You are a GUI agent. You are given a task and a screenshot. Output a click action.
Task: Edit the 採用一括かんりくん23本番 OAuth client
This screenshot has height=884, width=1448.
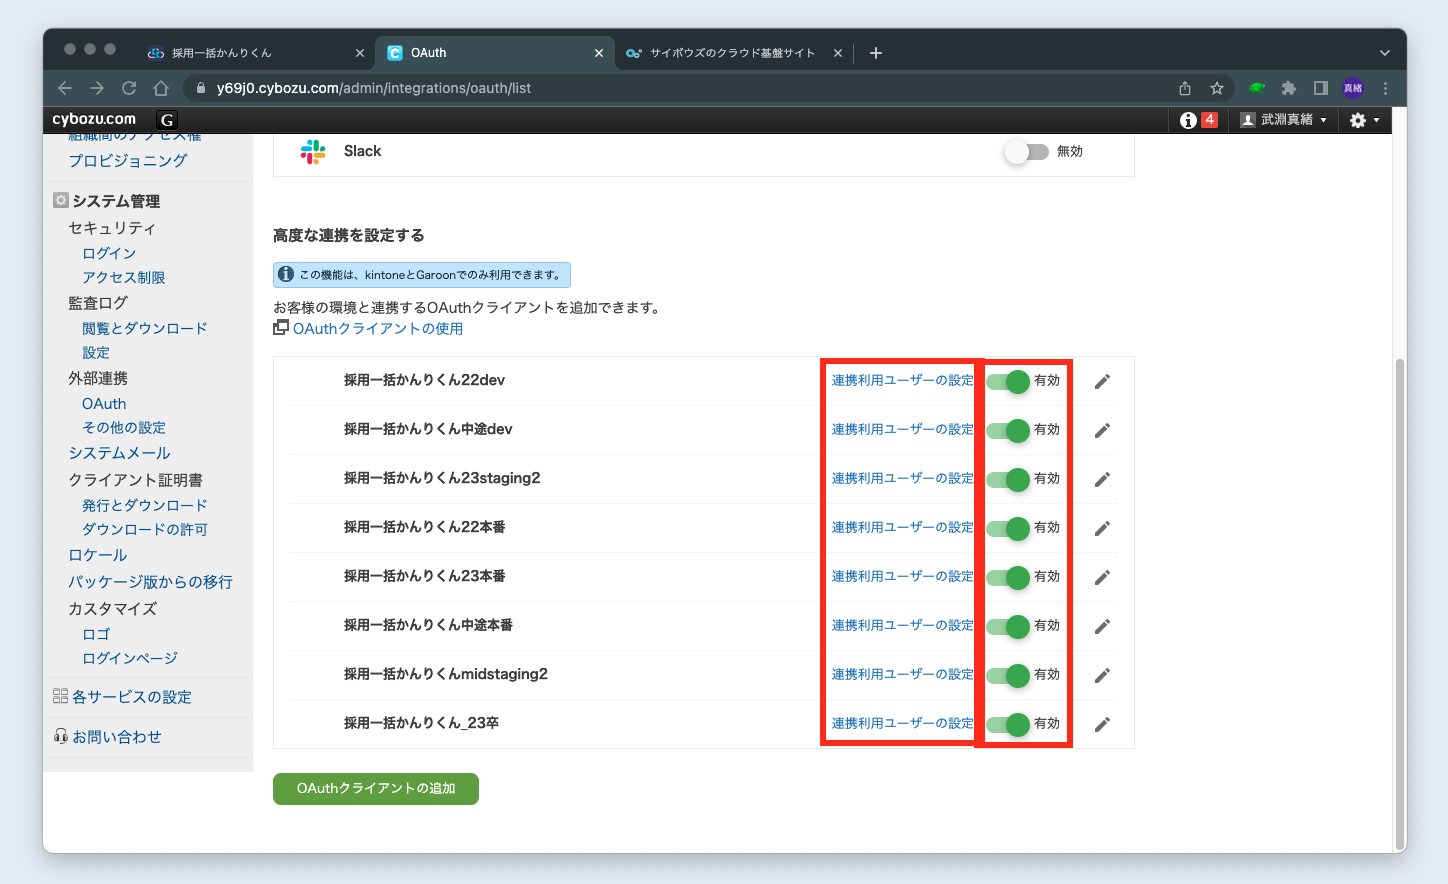click(1102, 577)
